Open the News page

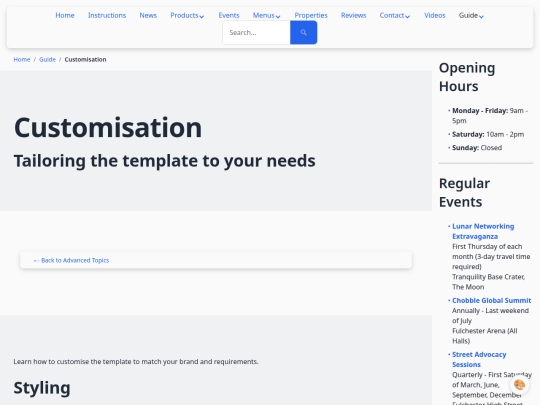click(148, 15)
